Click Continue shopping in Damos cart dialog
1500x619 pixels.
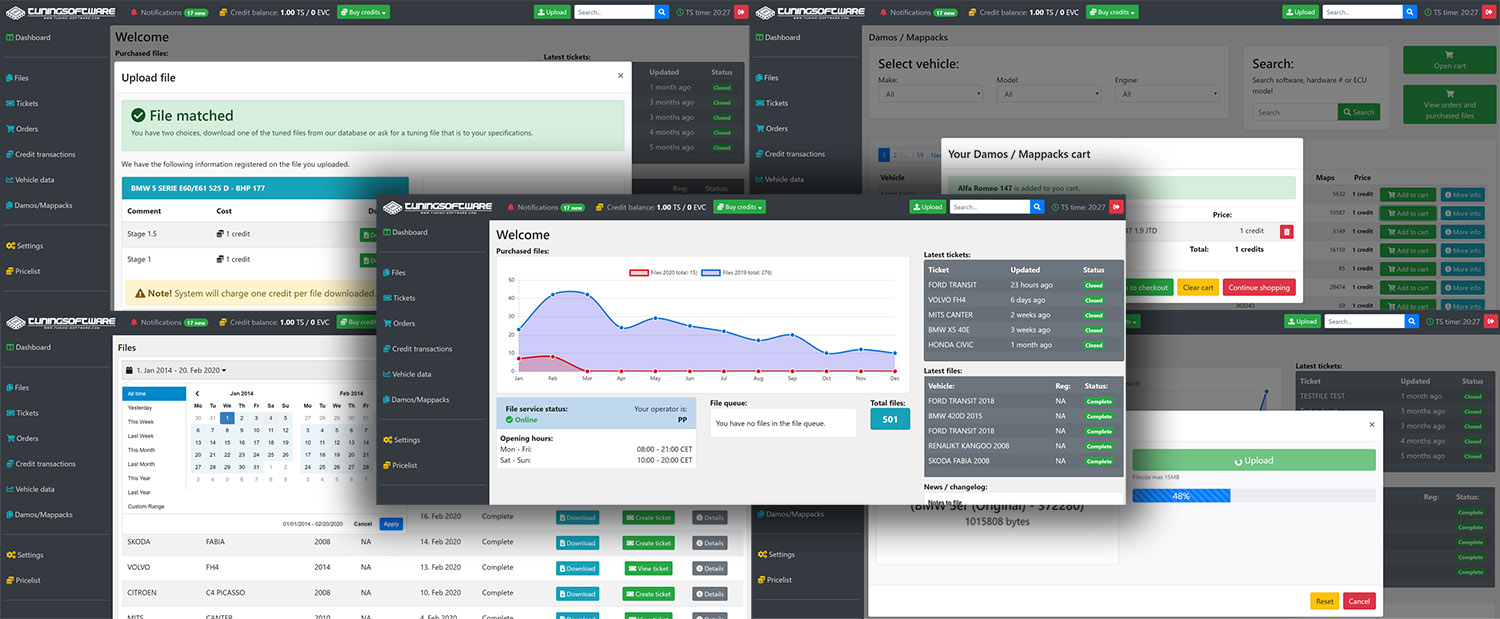(x=1259, y=287)
